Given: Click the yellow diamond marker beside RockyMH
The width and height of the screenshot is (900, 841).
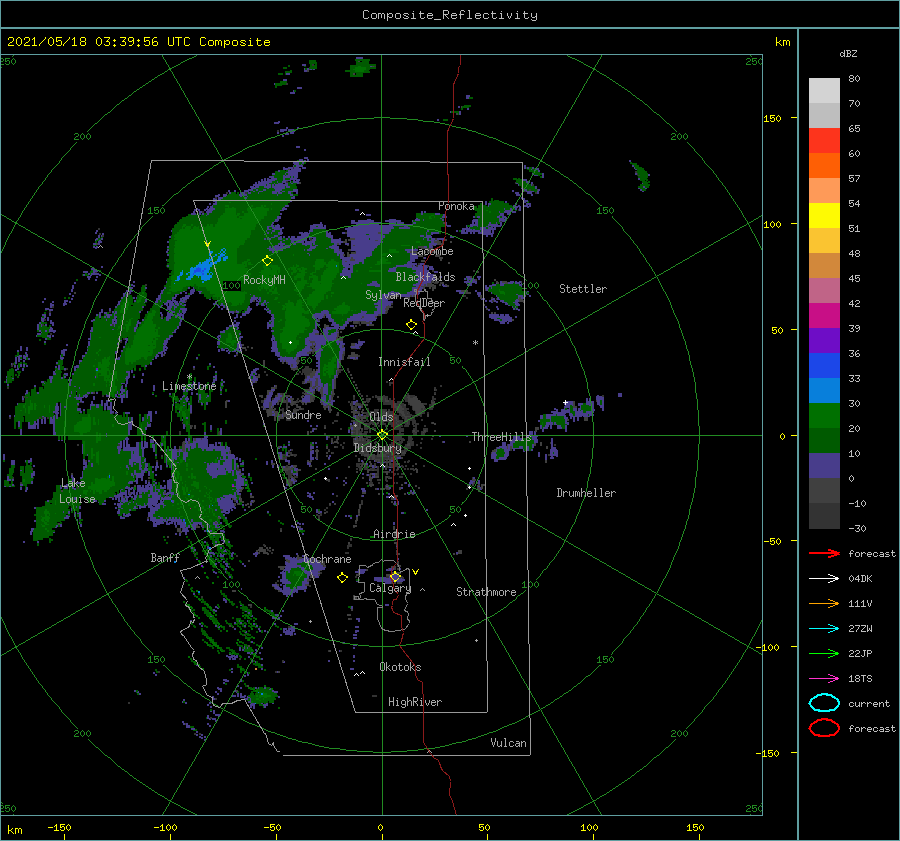Looking at the screenshot, I should pyautogui.click(x=267, y=261).
